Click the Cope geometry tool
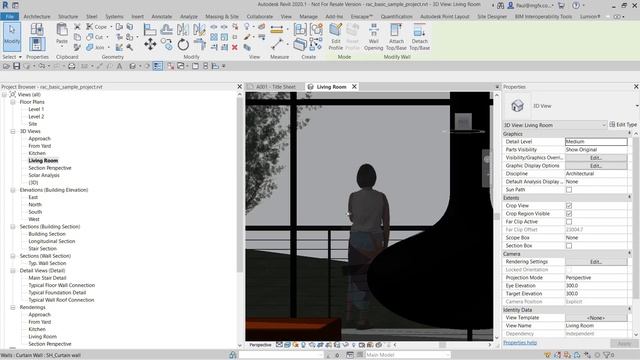 click(x=97, y=27)
